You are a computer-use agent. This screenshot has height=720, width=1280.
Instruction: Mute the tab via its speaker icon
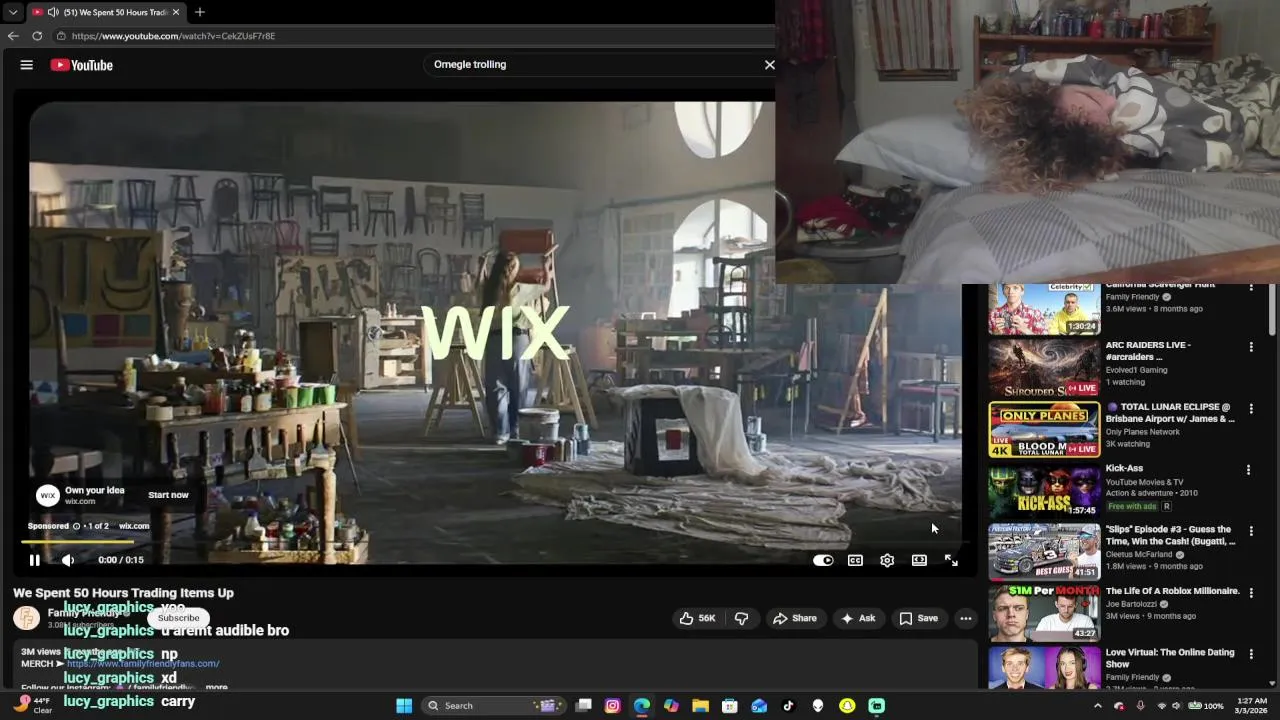tap(52, 12)
